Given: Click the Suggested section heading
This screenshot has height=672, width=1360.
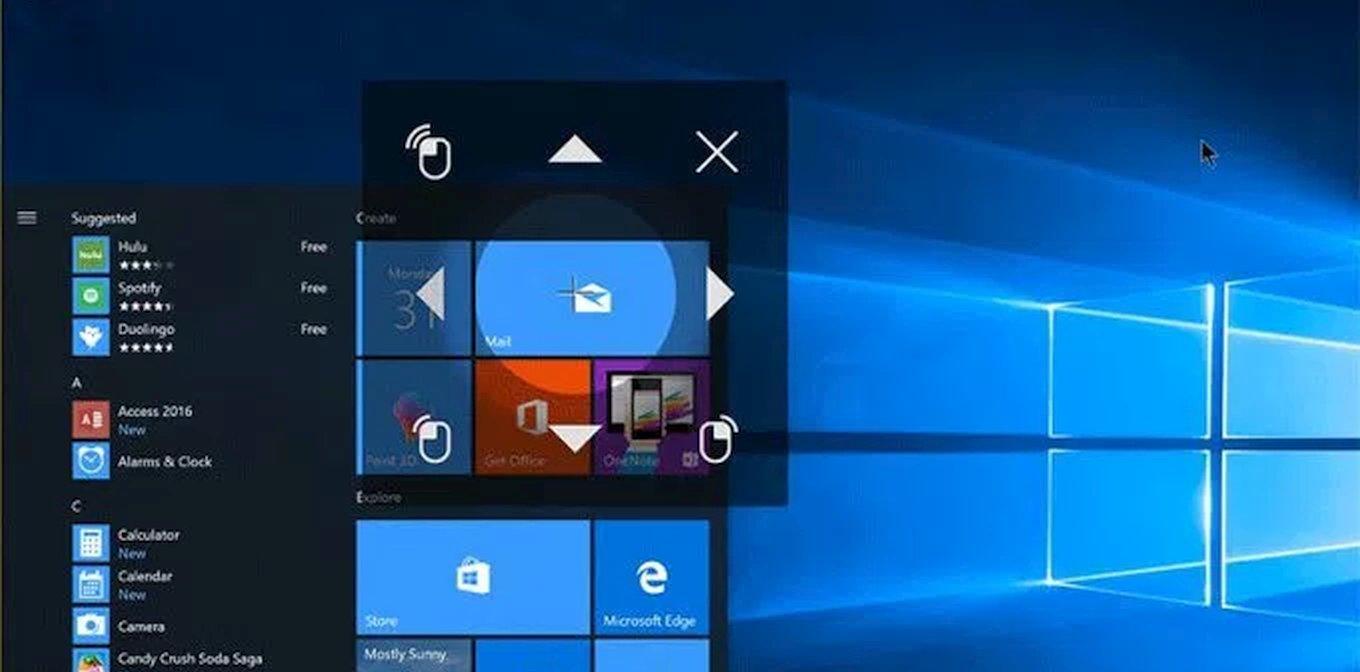Looking at the screenshot, I should (103, 217).
